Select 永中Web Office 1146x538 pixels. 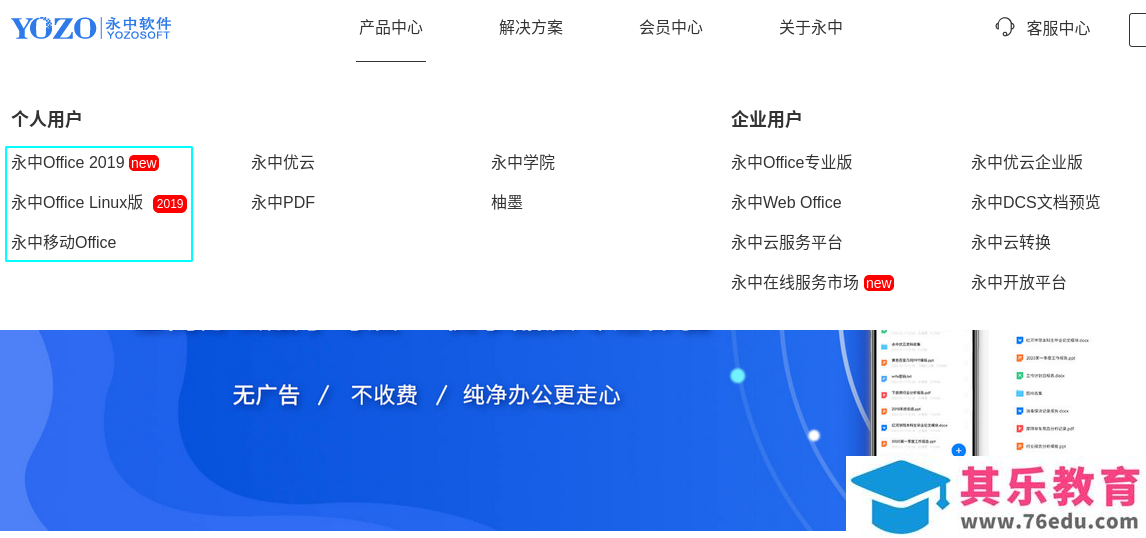(786, 202)
